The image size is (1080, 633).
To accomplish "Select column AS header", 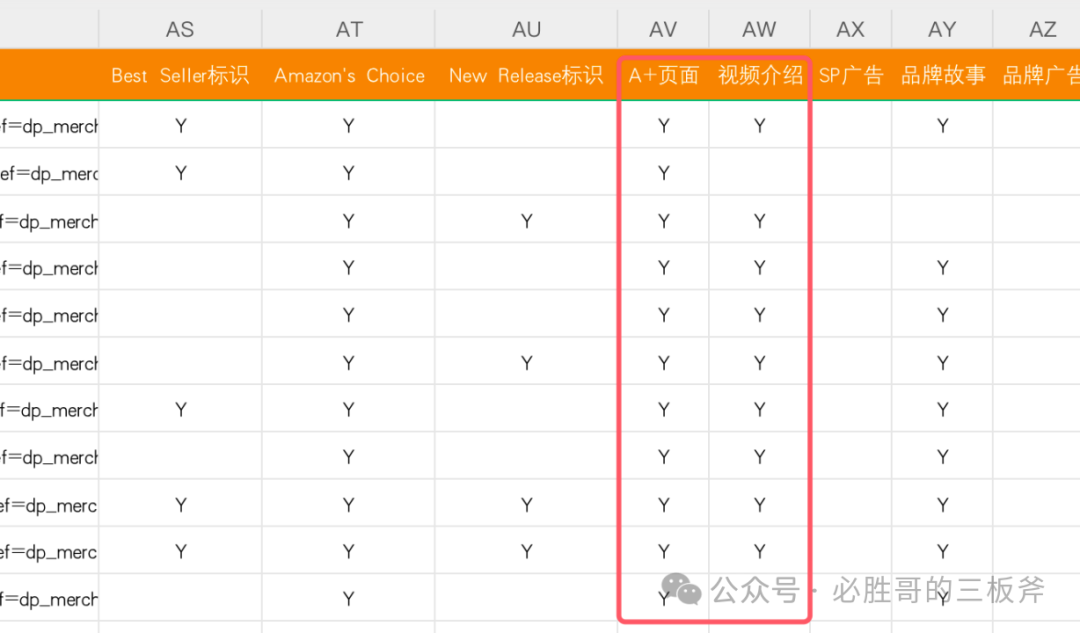I will pos(180,29).
